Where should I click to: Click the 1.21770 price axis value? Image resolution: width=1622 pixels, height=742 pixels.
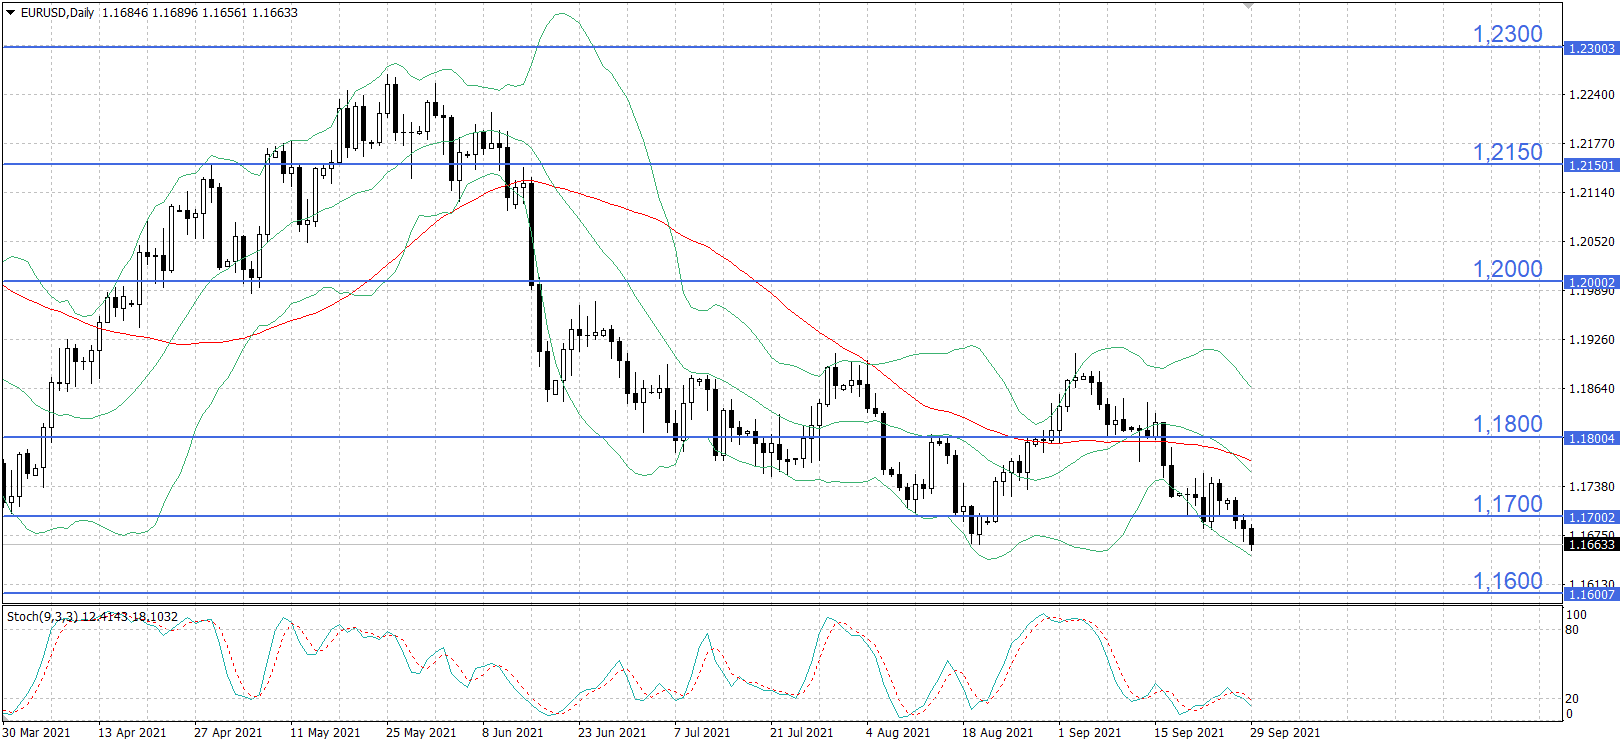click(1592, 144)
